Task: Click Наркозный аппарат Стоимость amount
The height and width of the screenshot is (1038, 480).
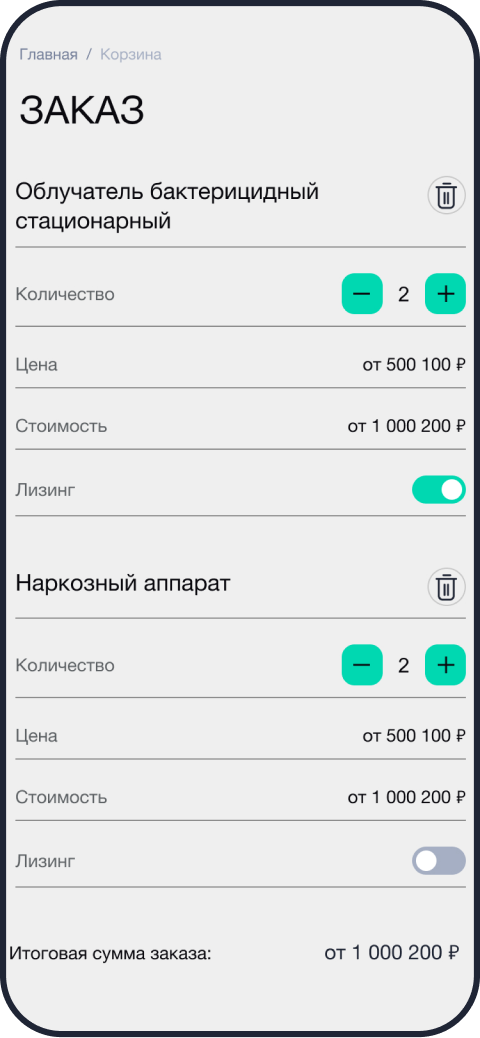Action: [x=407, y=797]
